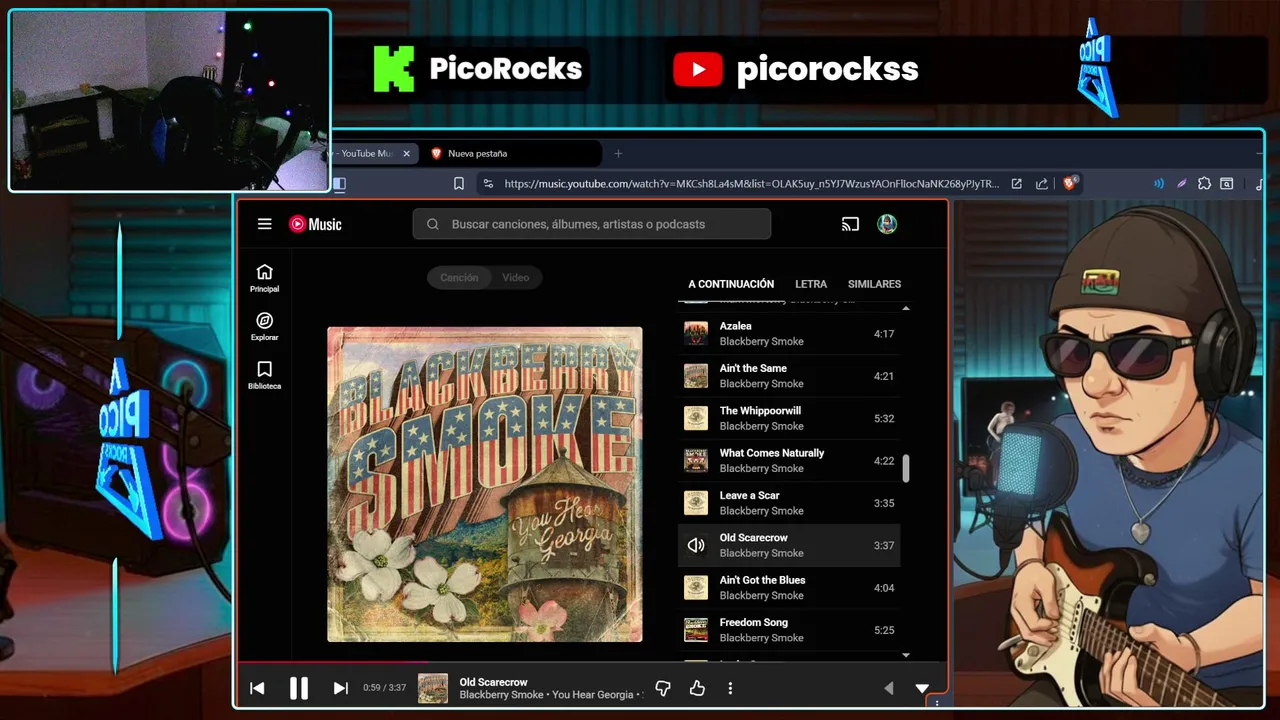Skip to previous track
This screenshot has height=720, width=1280.
(x=257, y=688)
